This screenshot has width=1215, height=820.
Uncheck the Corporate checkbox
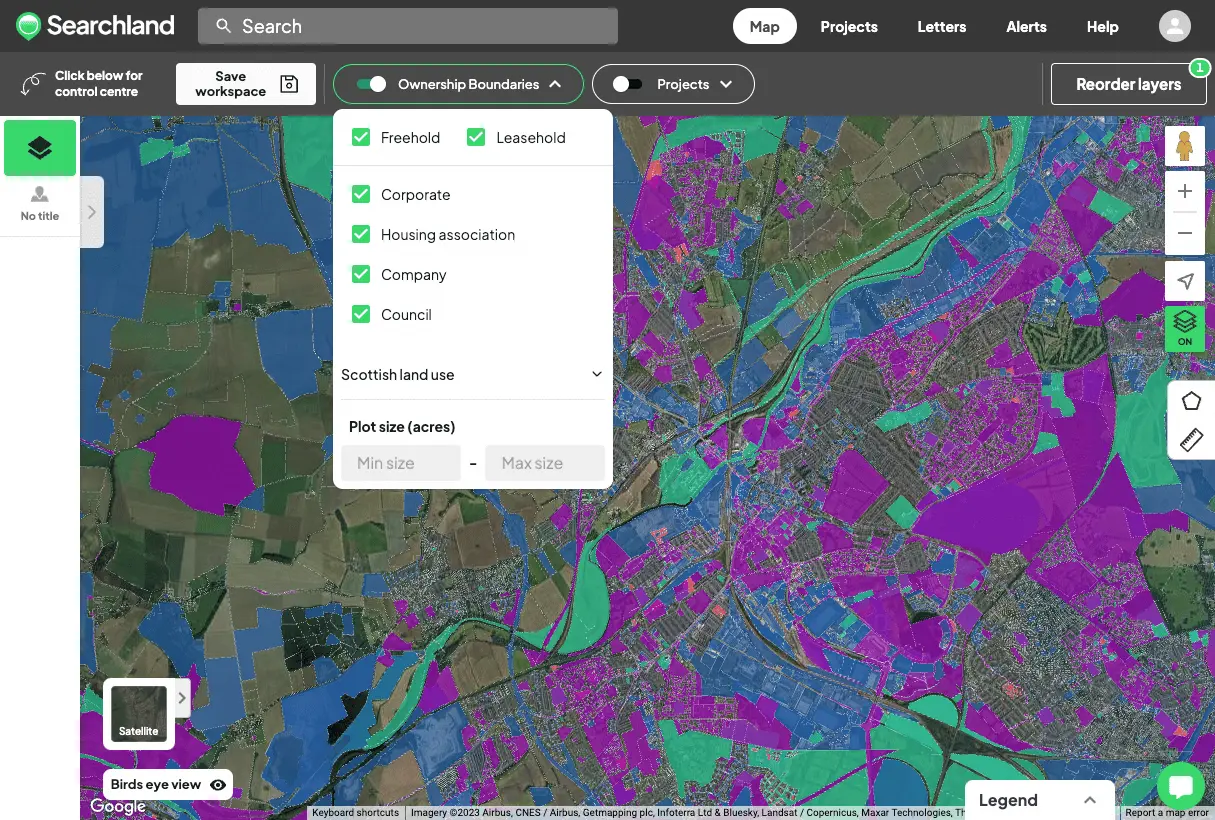(x=361, y=194)
